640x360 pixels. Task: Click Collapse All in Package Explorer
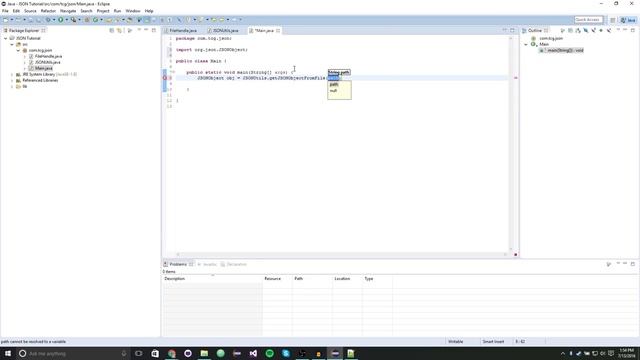(111, 30)
